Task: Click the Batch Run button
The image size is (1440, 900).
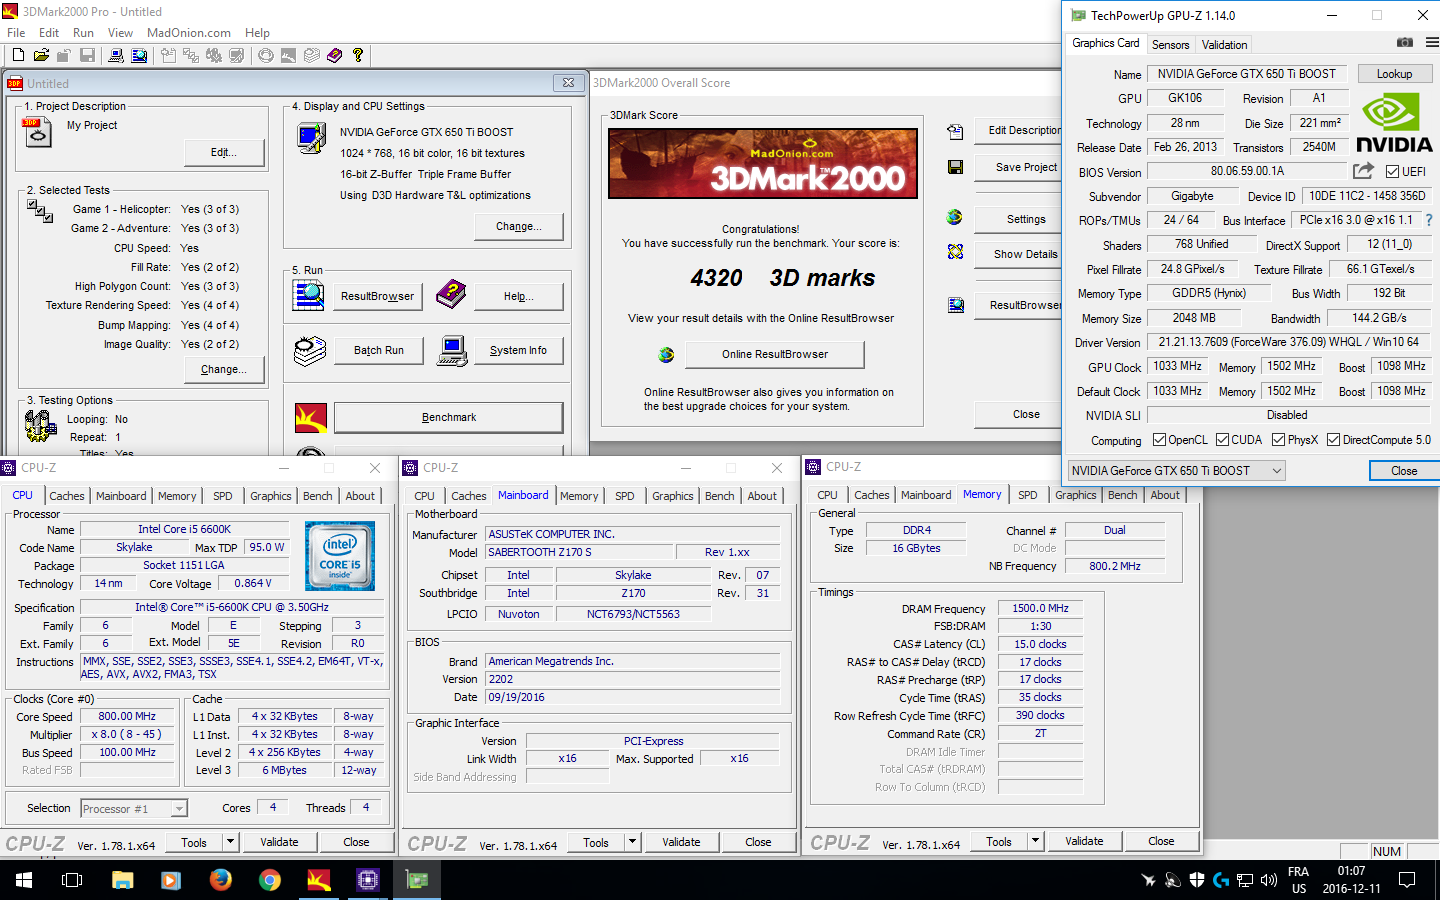Action: pyautogui.click(x=379, y=351)
